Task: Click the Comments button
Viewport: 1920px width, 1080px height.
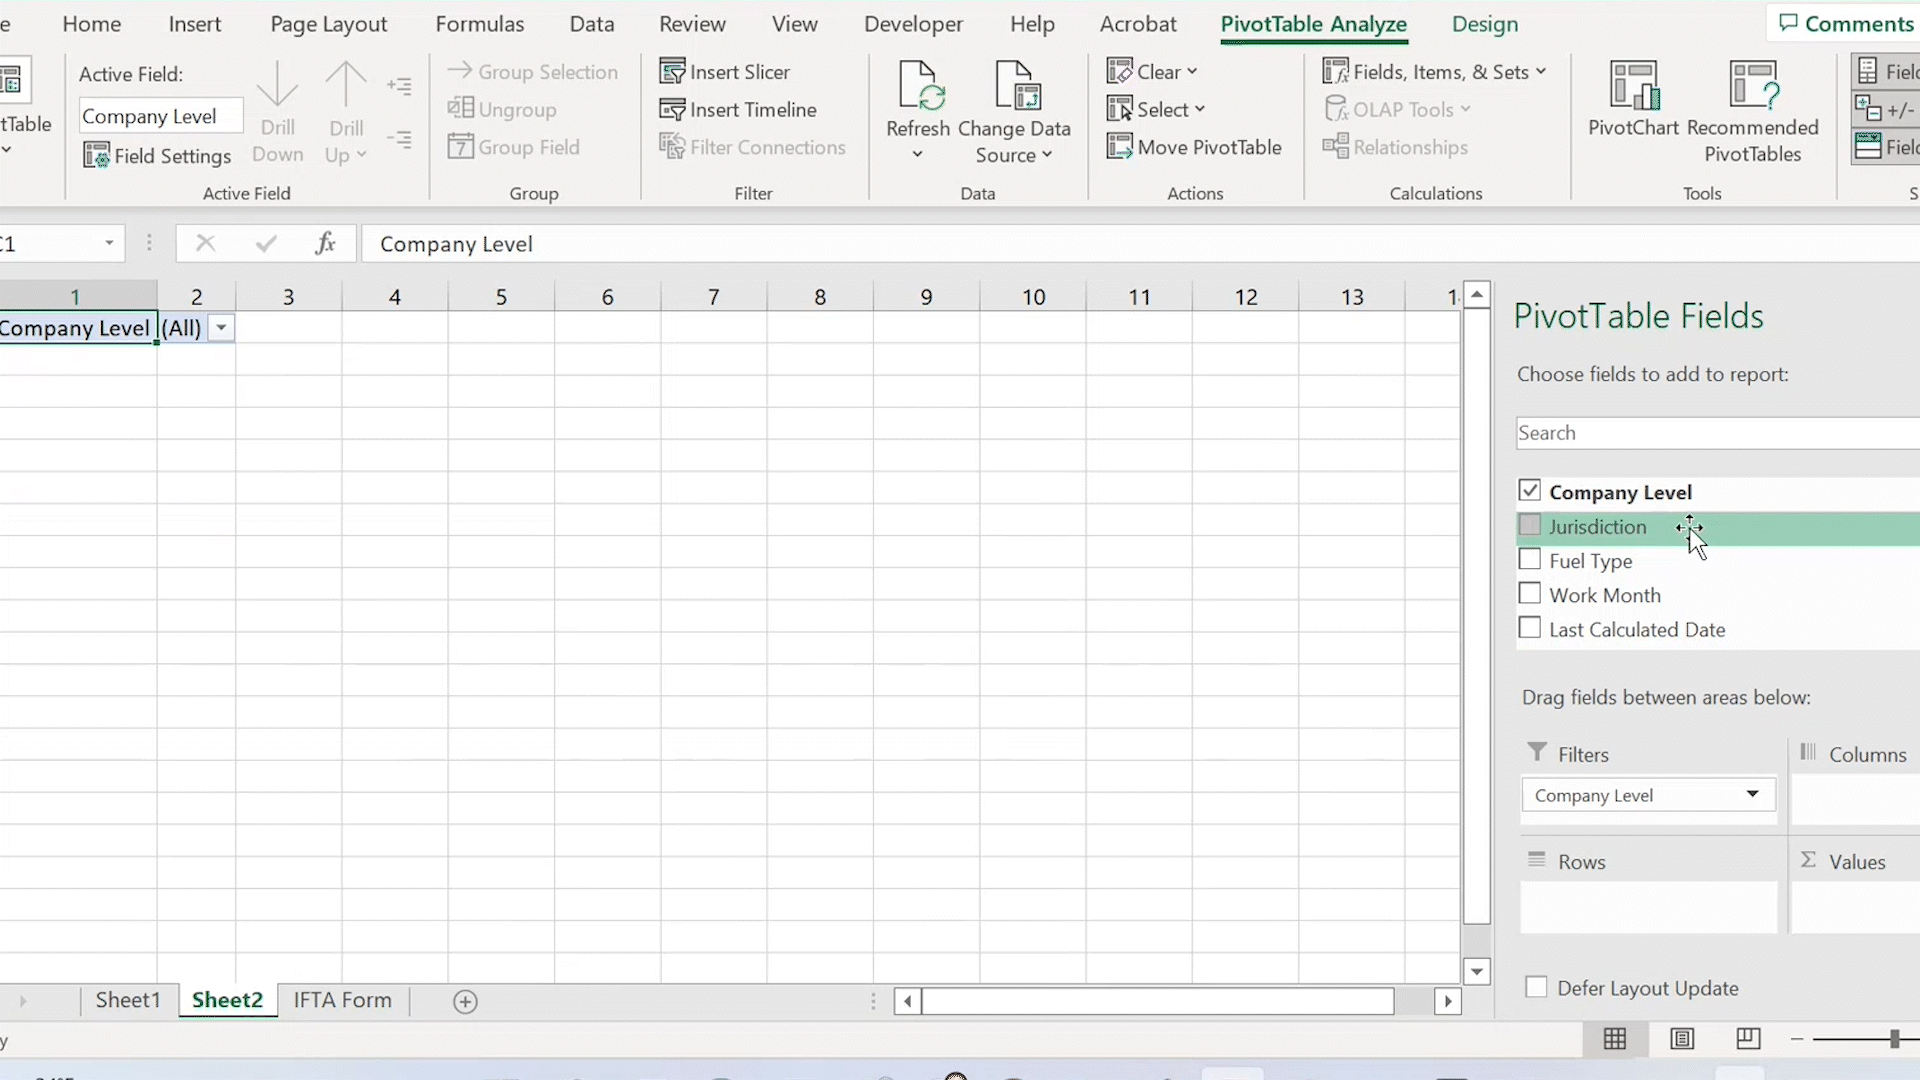Action: pos(1846,24)
